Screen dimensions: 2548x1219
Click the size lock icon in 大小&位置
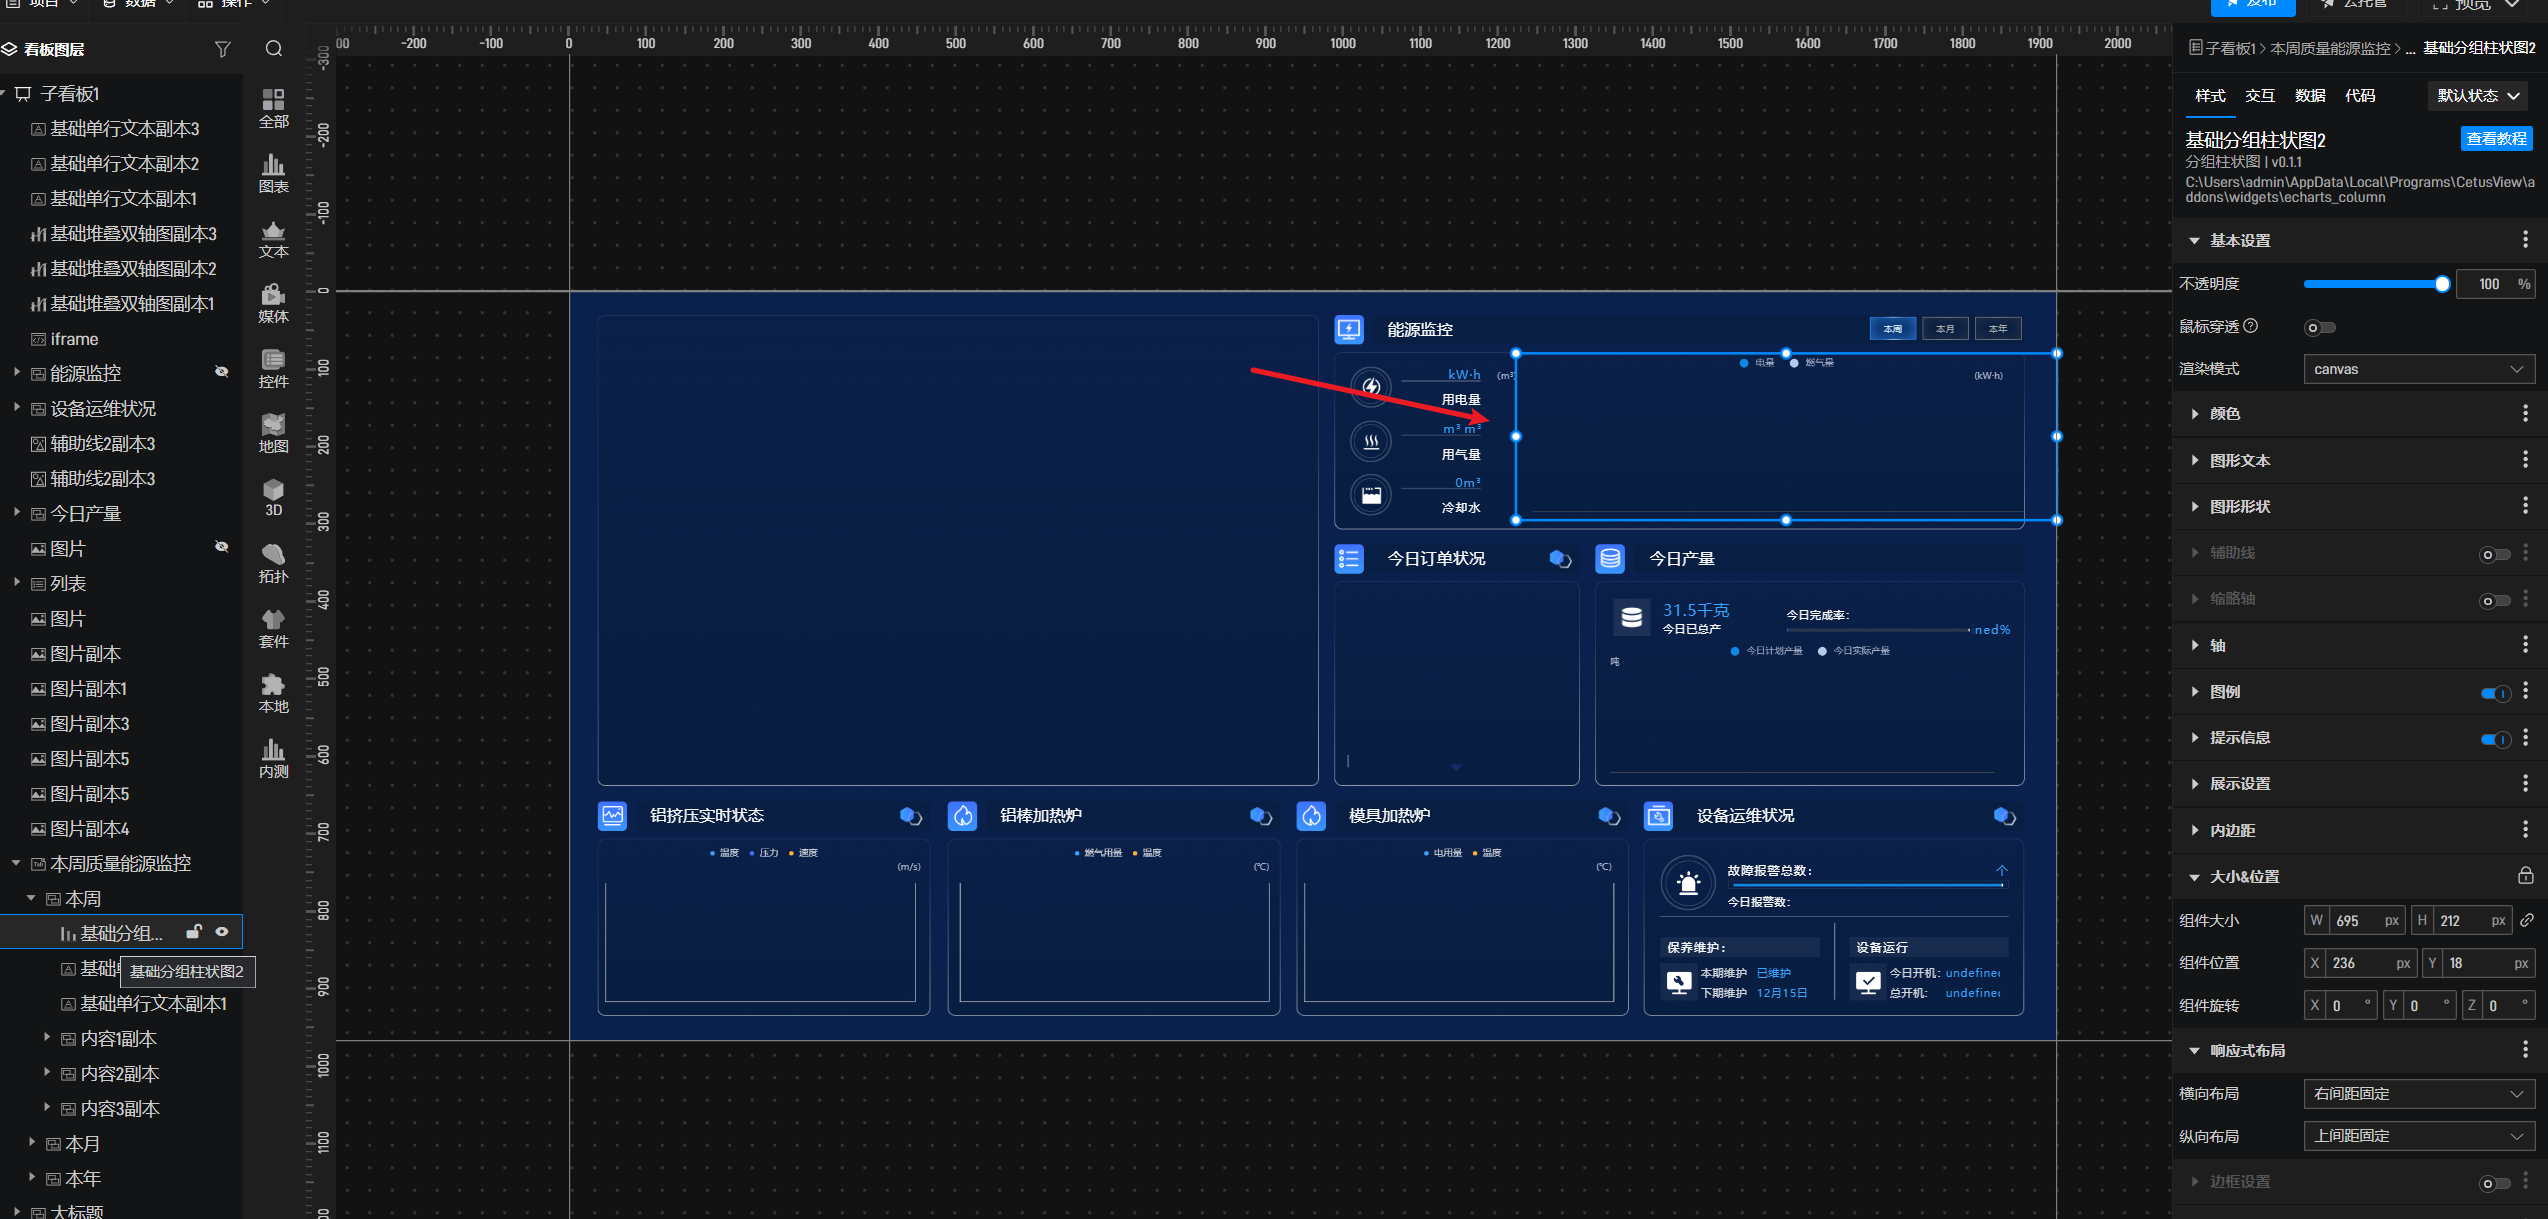point(2525,876)
